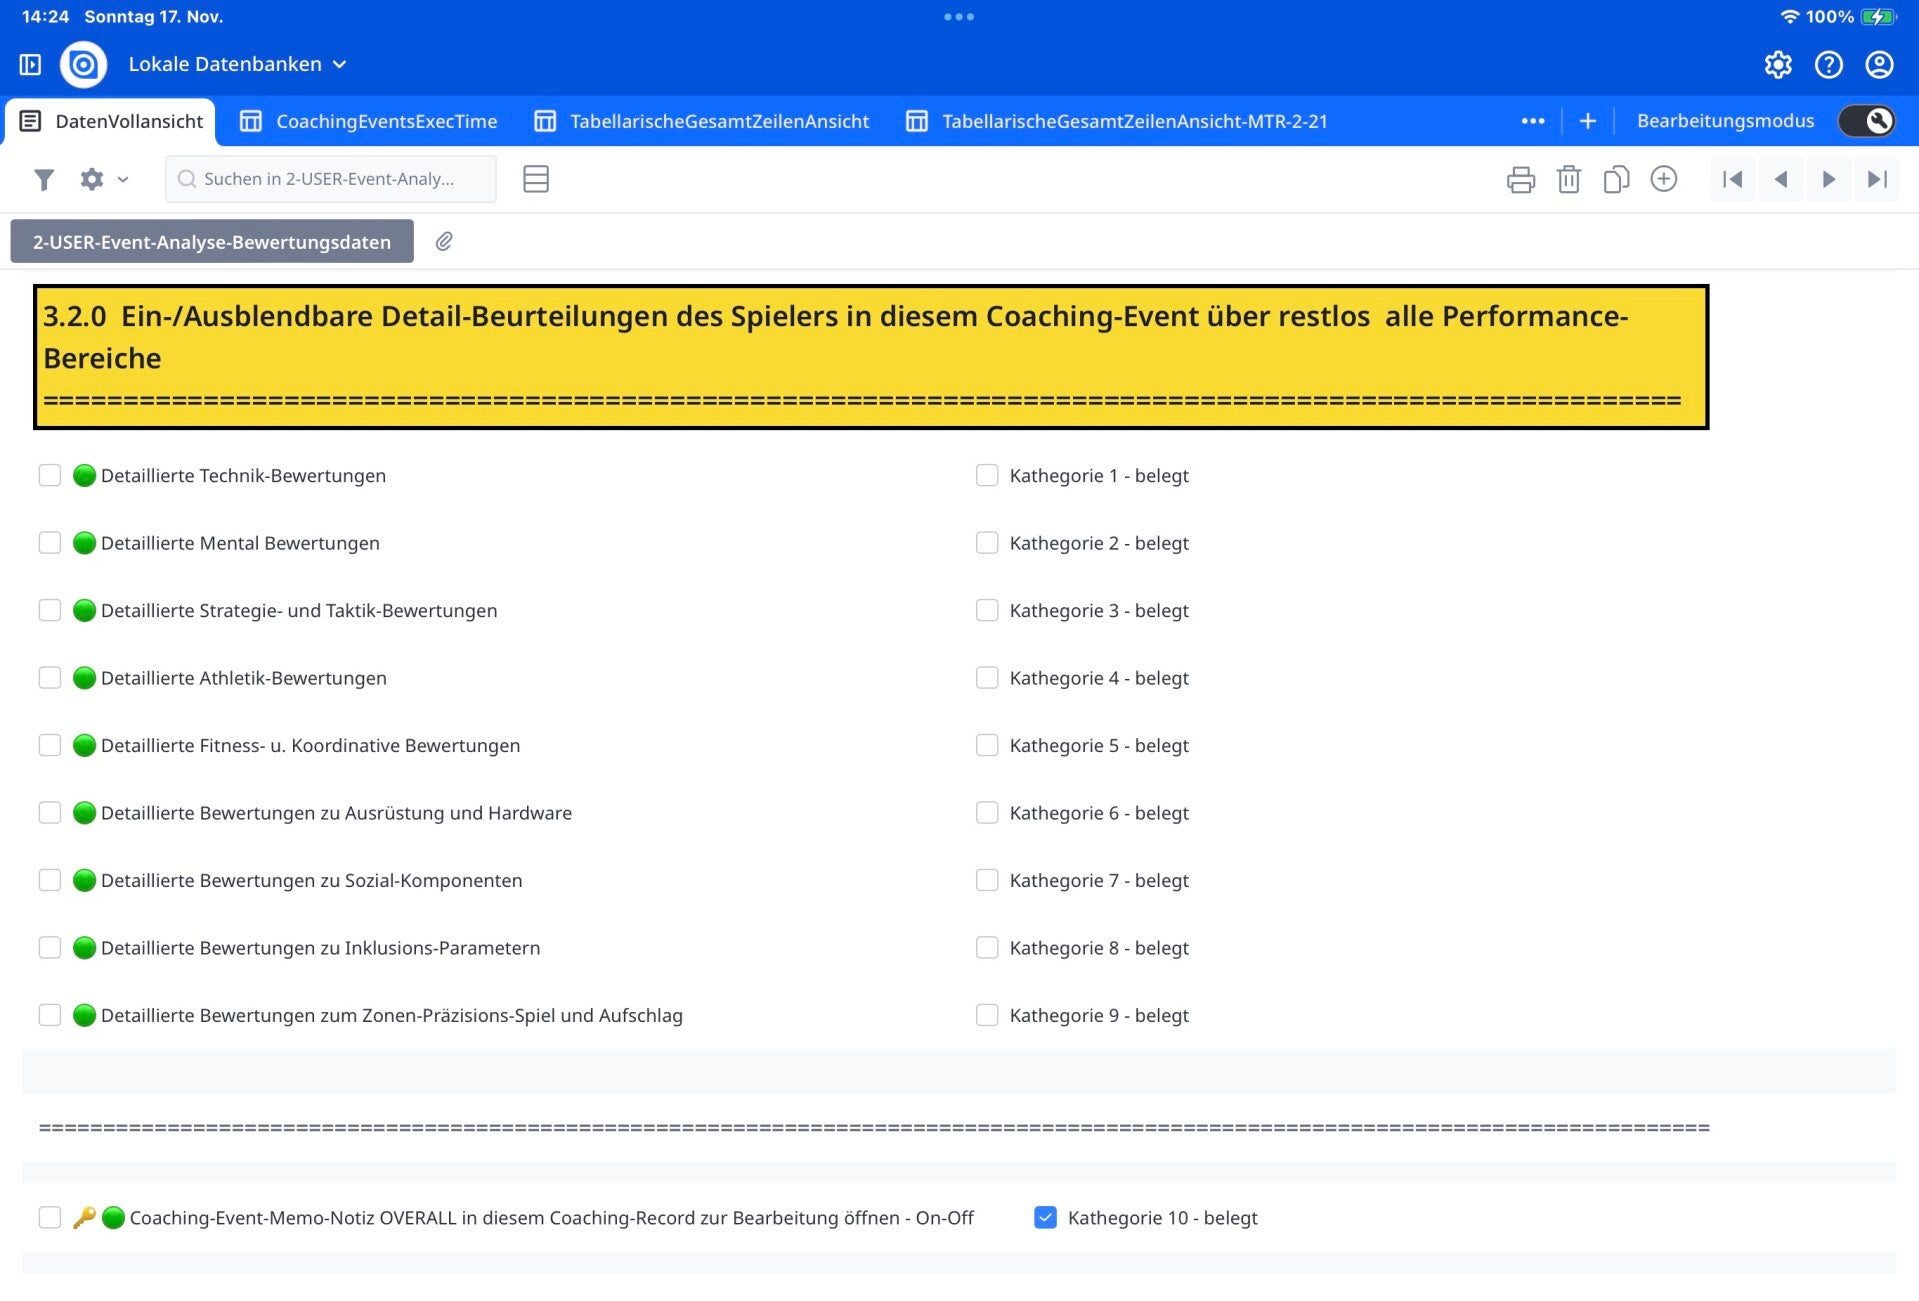
Task: Duplicate record with the copy icon
Action: pyautogui.click(x=1615, y=180)
